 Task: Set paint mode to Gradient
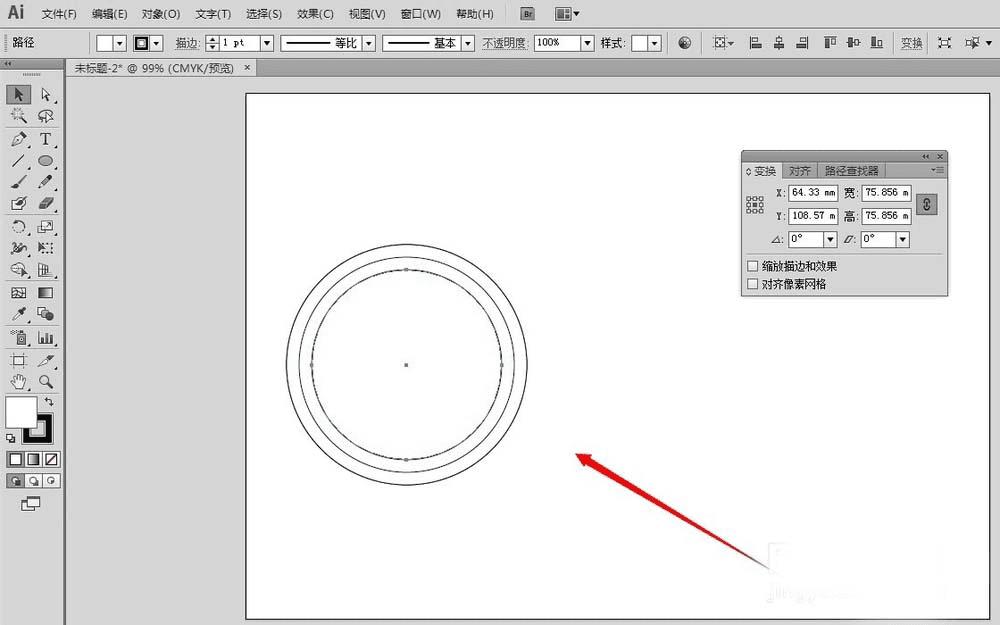click(x=34, y=459)
